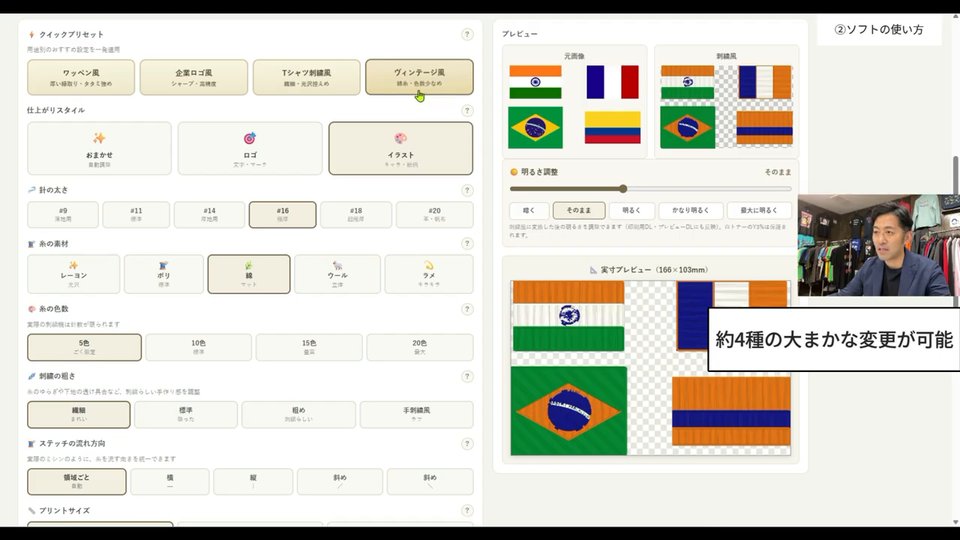This screenshot has width=960, height=540.
Task: Choose 粗め embroidery coarseness
Action: (x=298, y=414)
